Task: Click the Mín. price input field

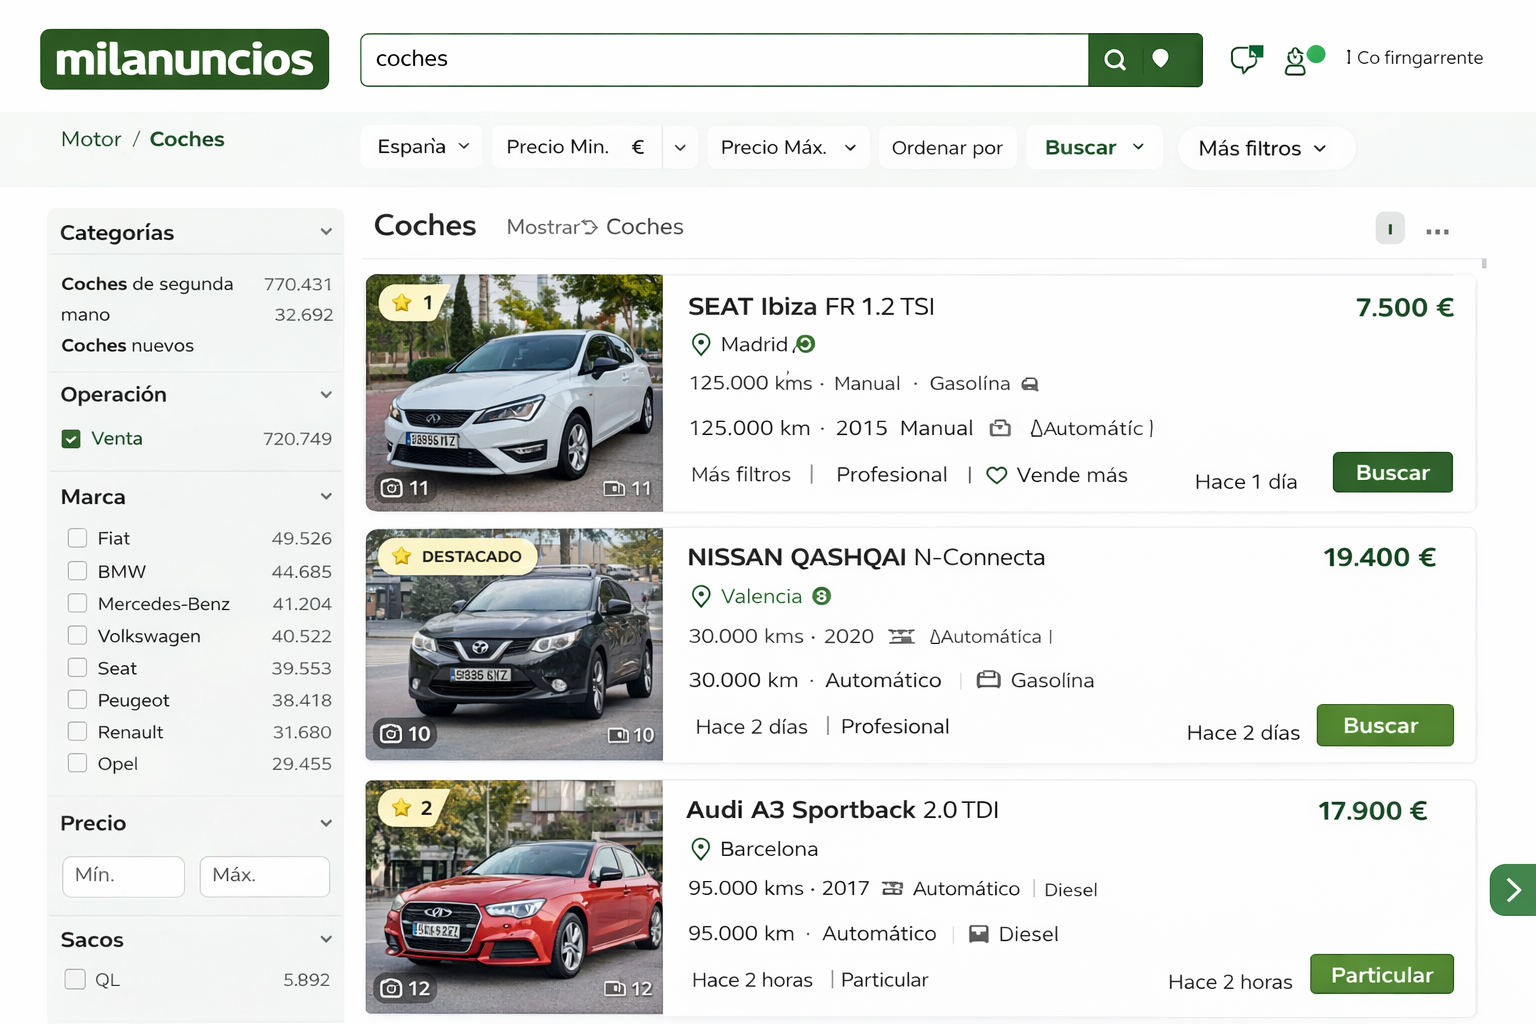Action: 123,876
